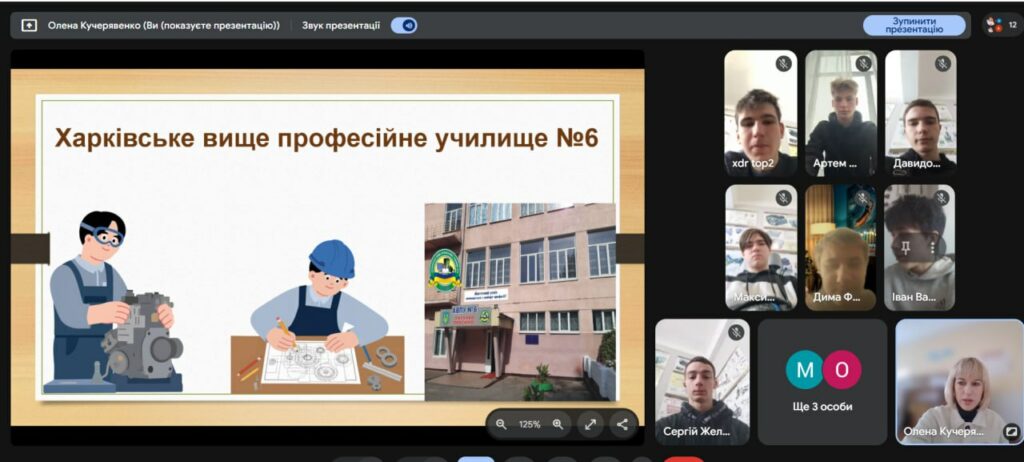This screenshot has width=1024, height=462.
Task: Click the muted mic icon on Артем tile
Action: point(863,64)
